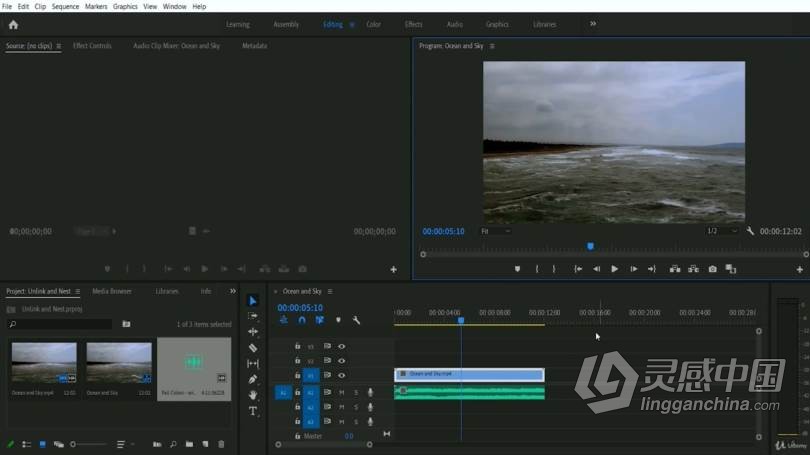This screenshot has height=455, width=810.
Task: Select the Razor tool
Action: (x=253, y=348)
